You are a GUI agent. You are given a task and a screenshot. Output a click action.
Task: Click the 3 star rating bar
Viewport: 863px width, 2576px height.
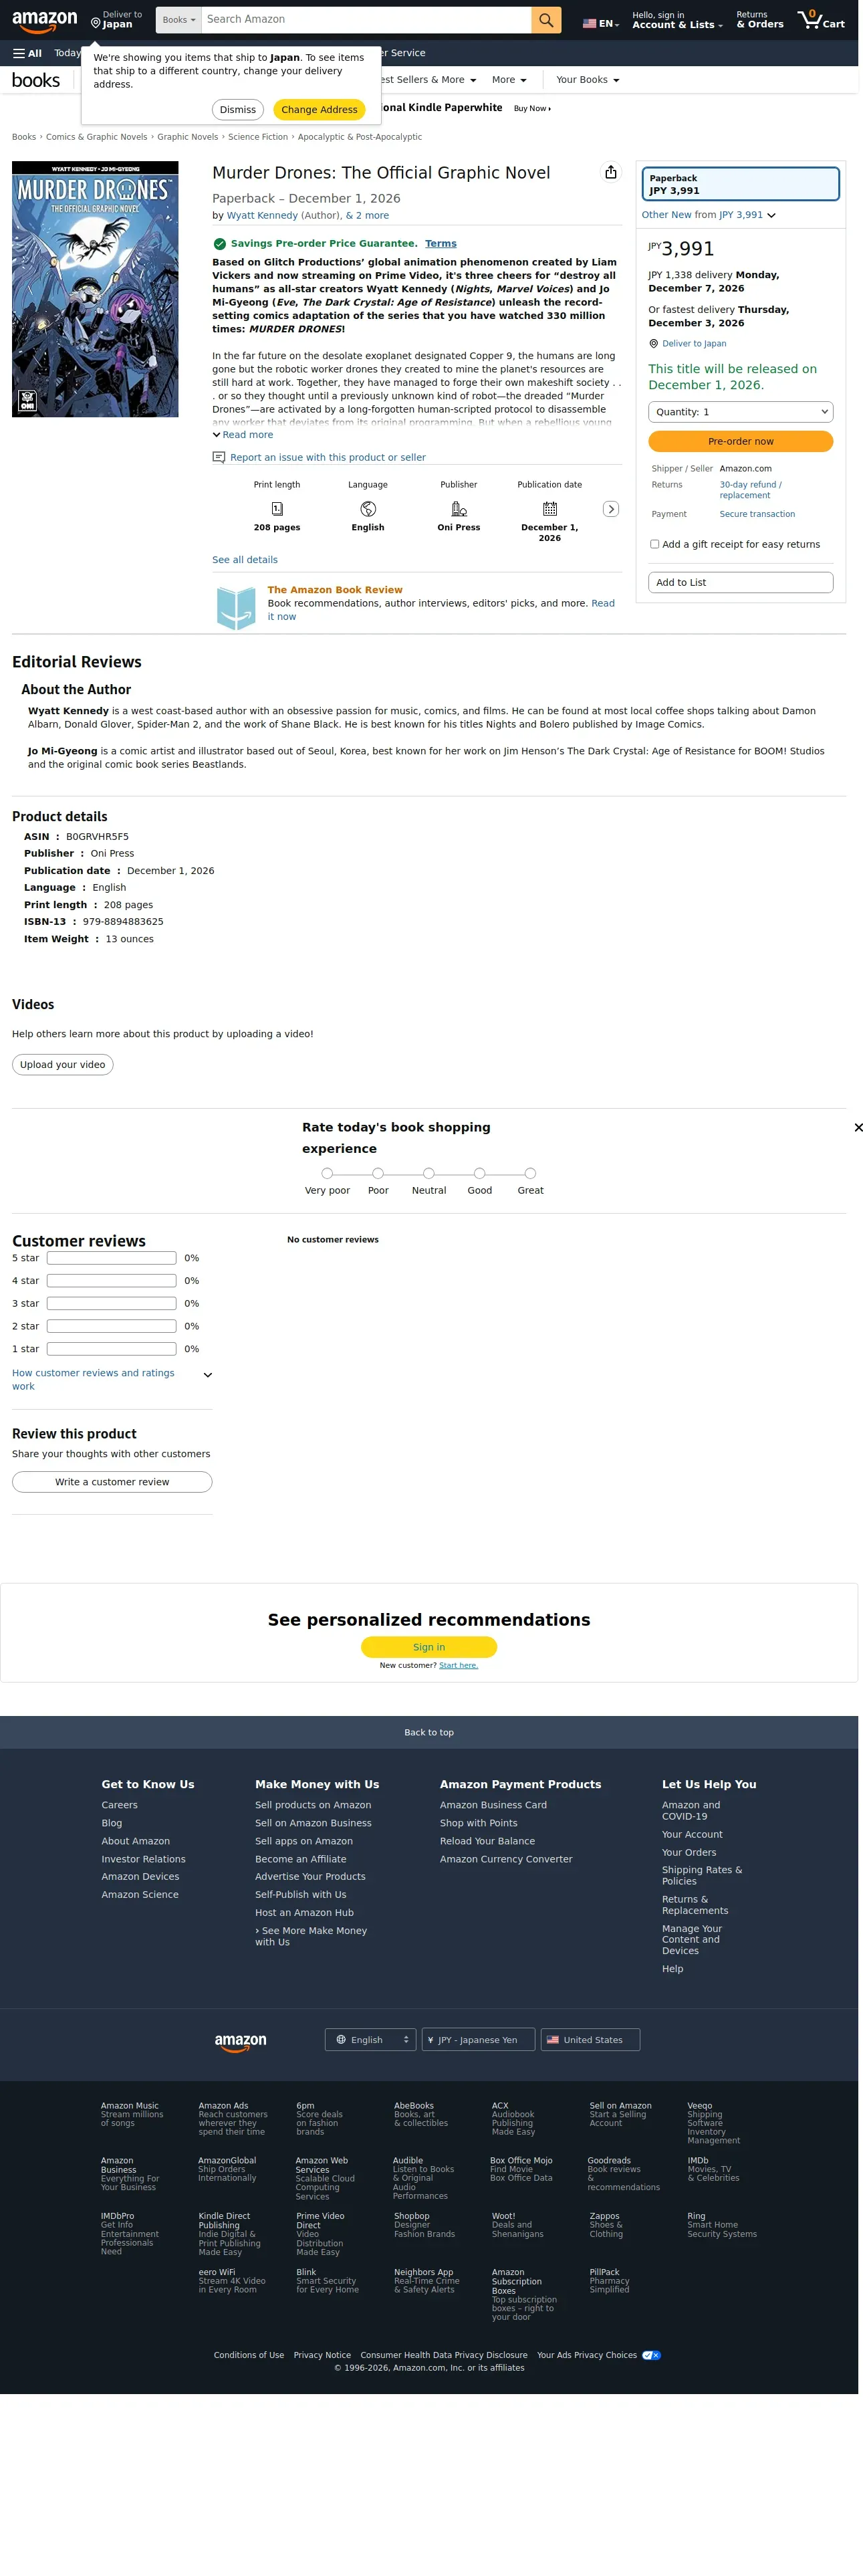(x=112, y=1304)
